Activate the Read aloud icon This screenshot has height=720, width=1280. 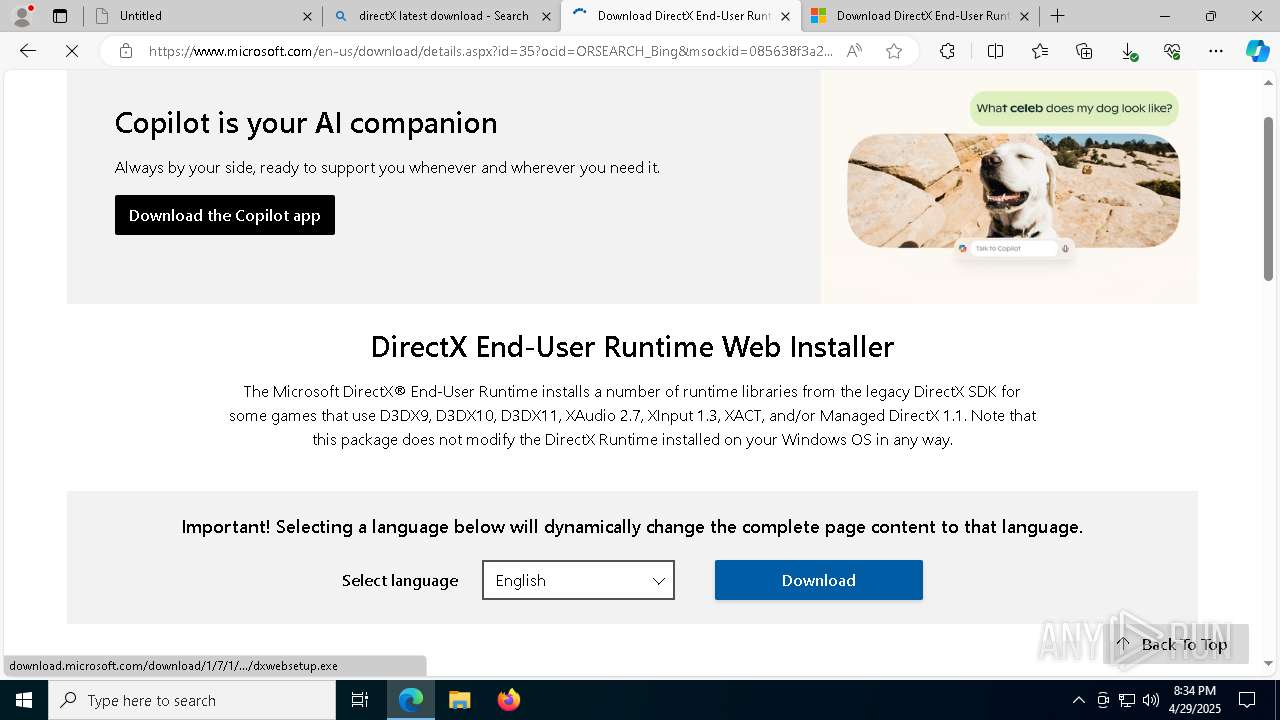pos(854,51)
